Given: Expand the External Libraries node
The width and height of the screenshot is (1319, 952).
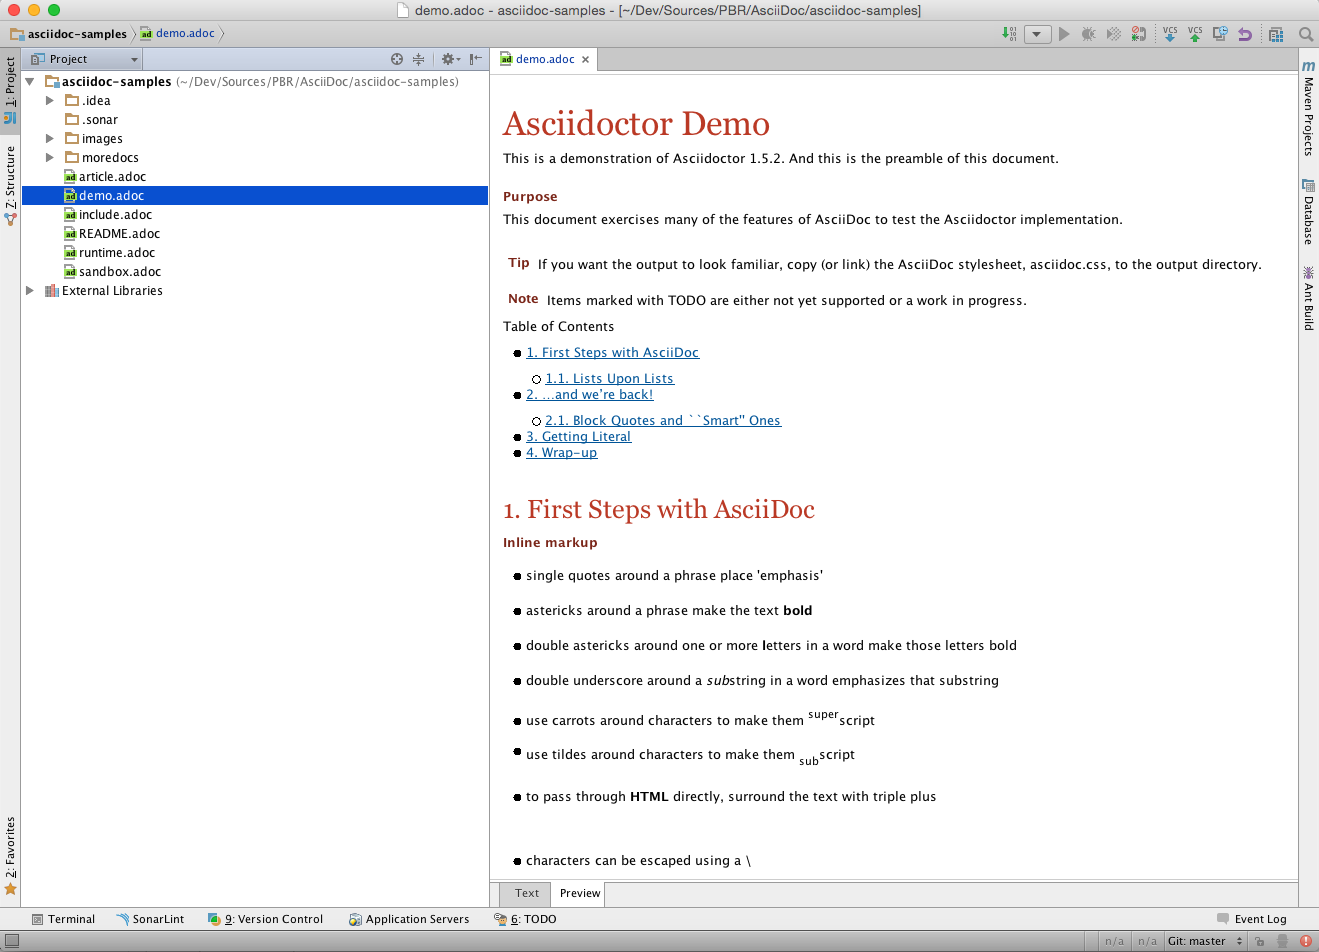Looking at the screenshot, I should tap(30, 291).
